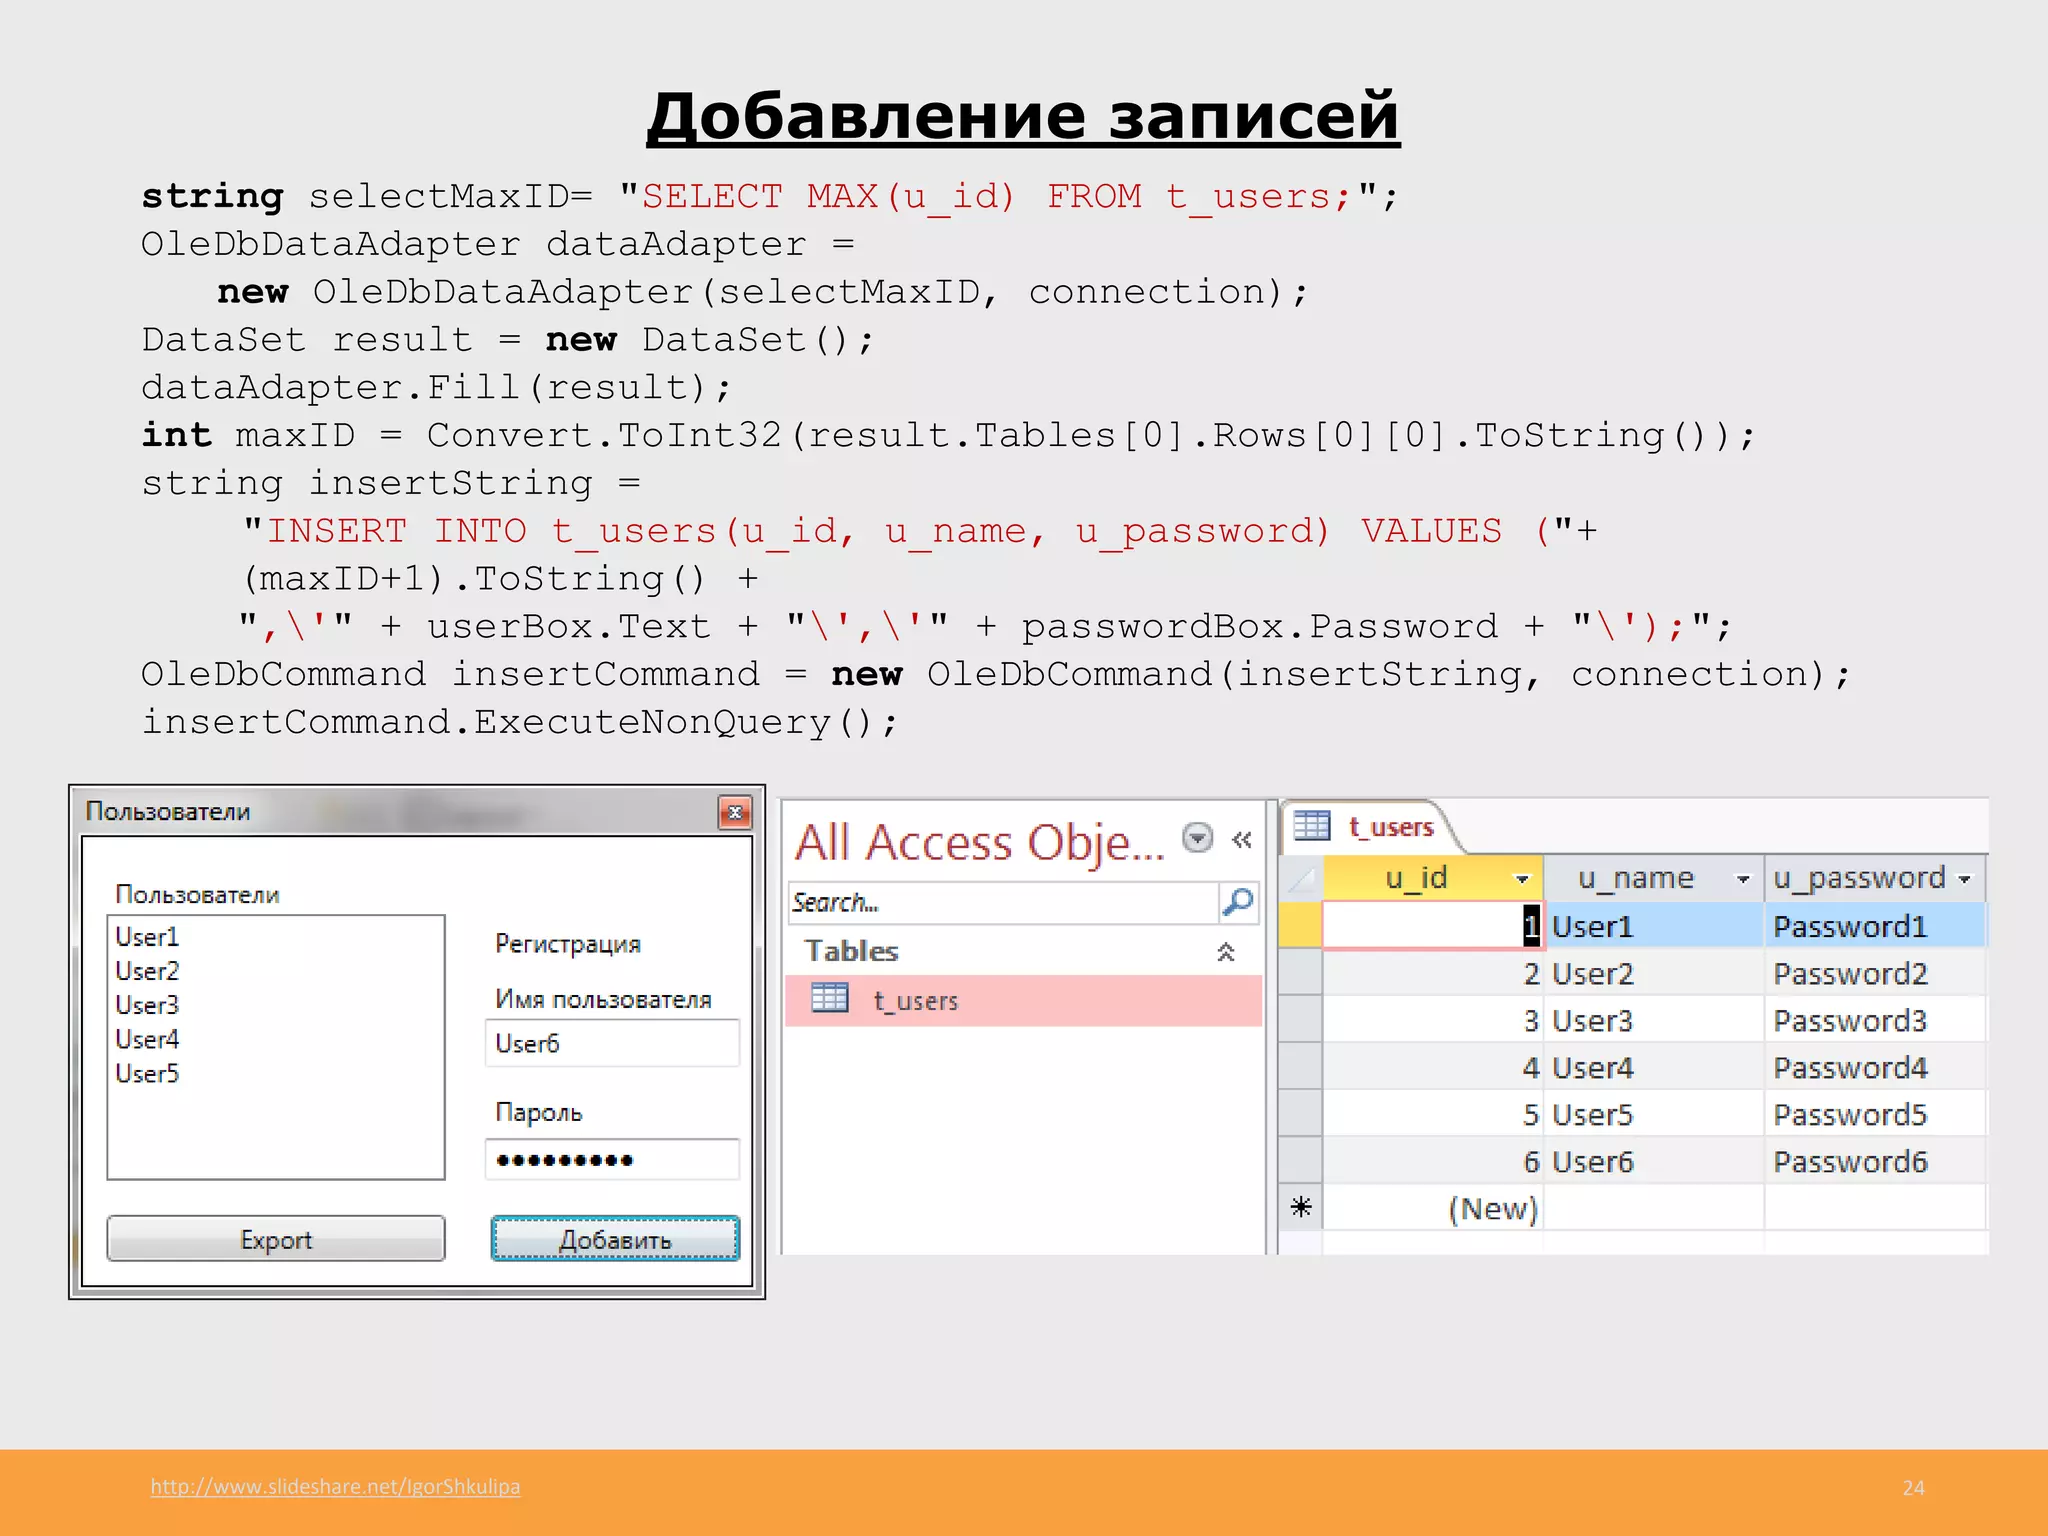Click cell Password2 in datasheet
This screenshot has height=1536, width=2048.
[x=1875, y=973]
